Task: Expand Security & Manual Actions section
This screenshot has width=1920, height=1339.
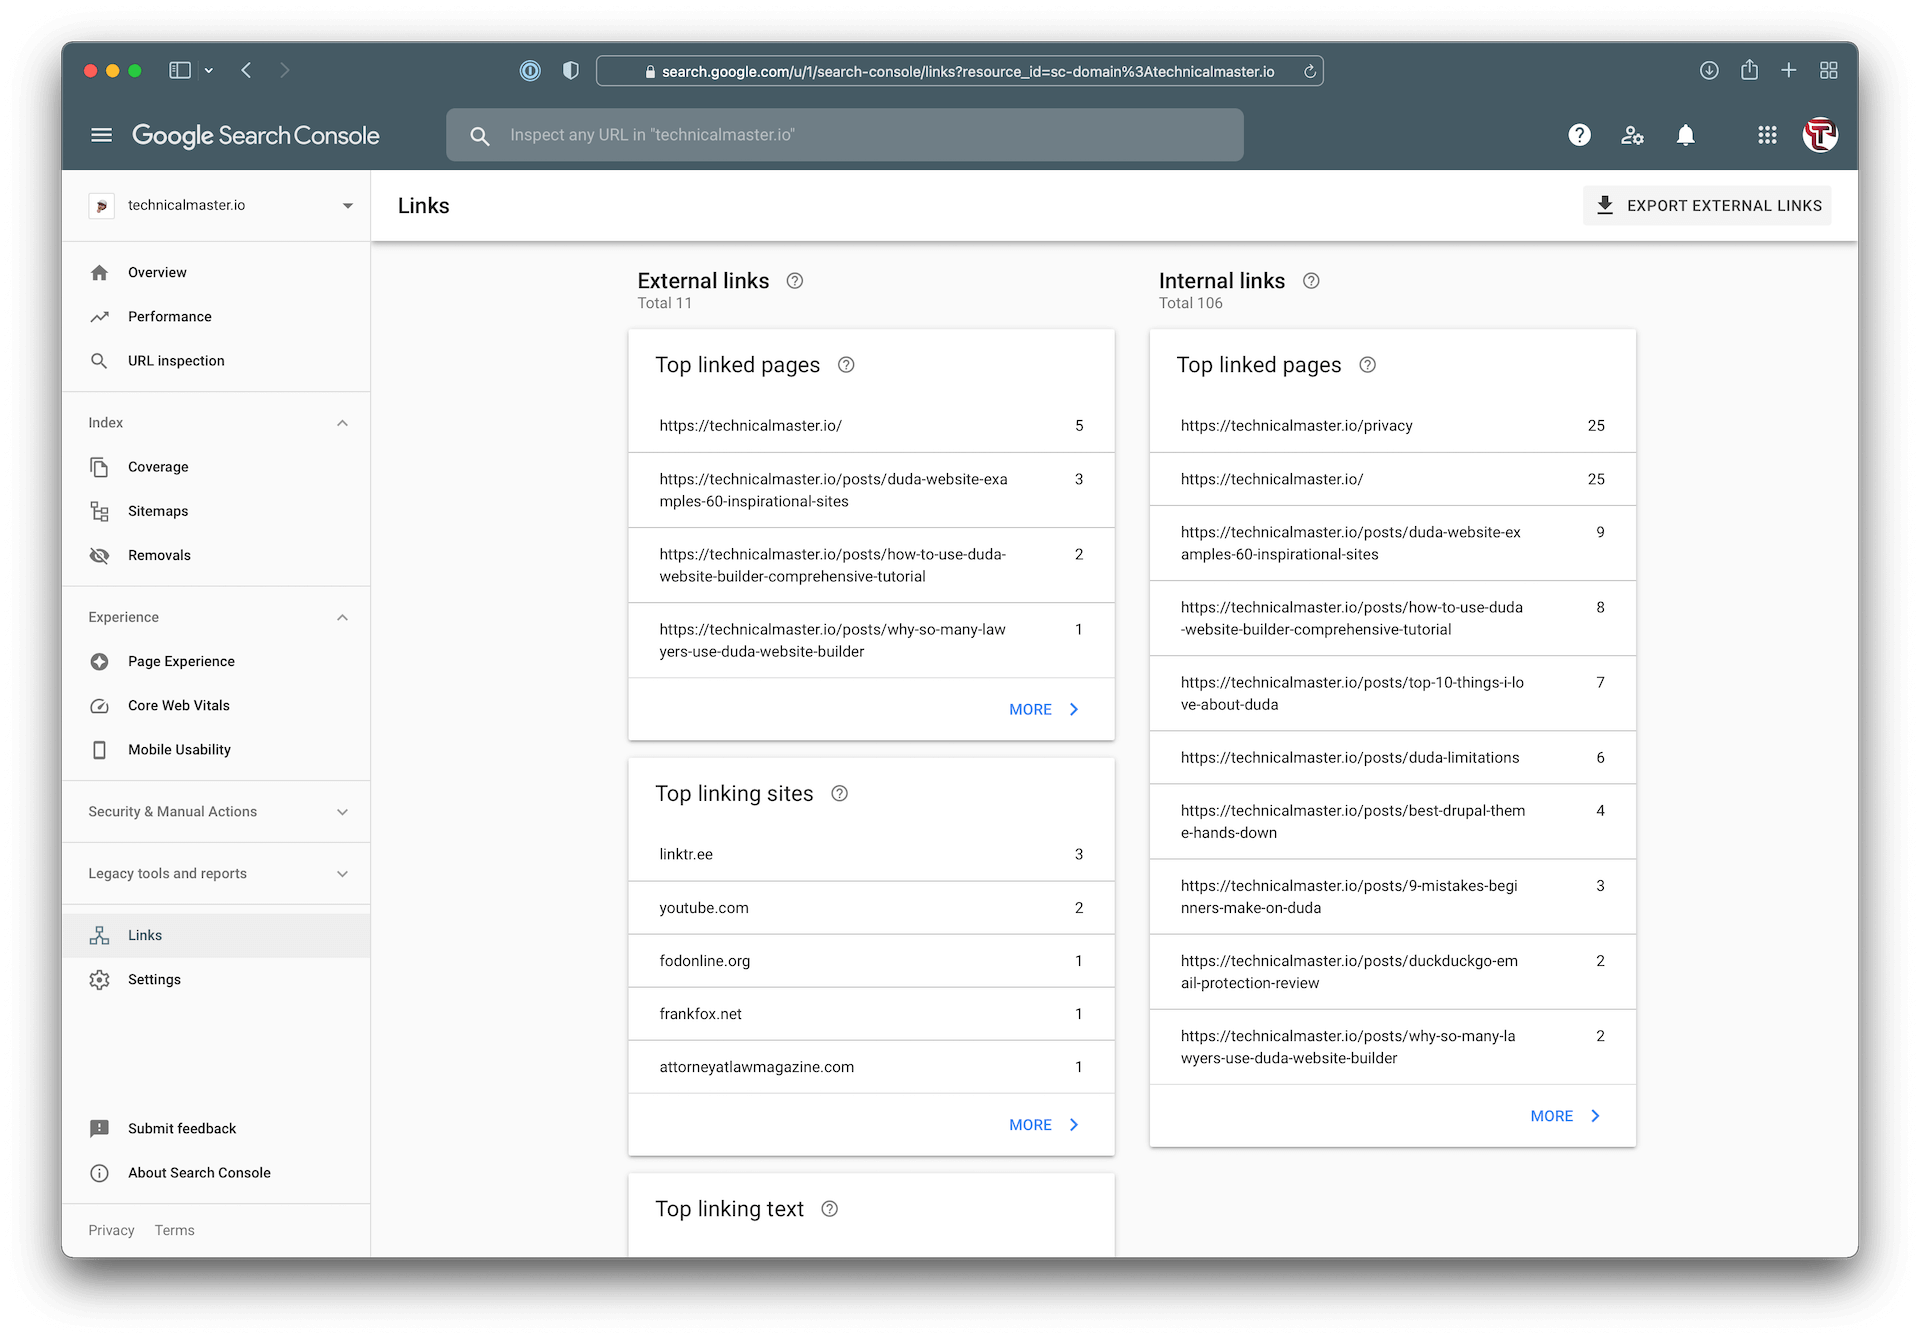Action: (342, 812)
